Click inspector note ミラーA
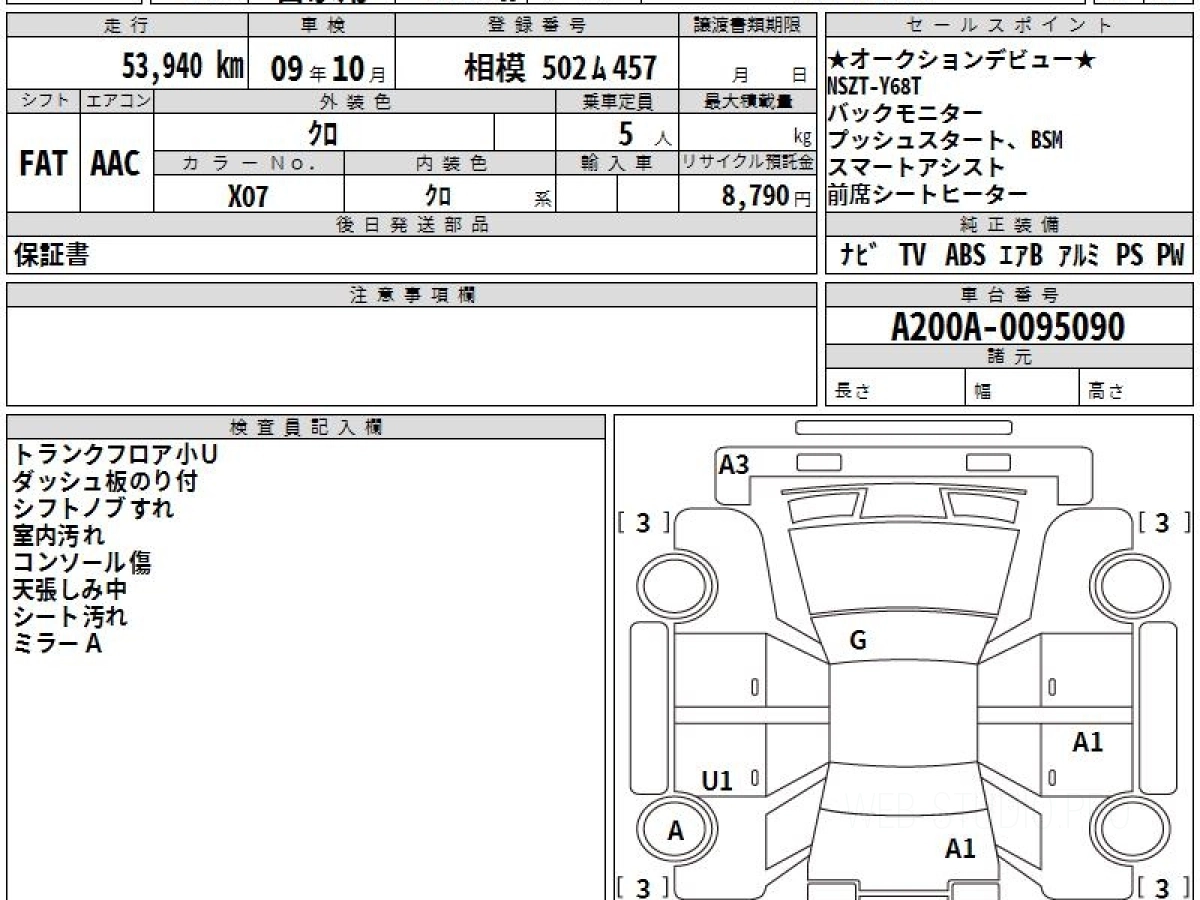The width and height of the screenshot is (1200, 900). coord(57,643)
